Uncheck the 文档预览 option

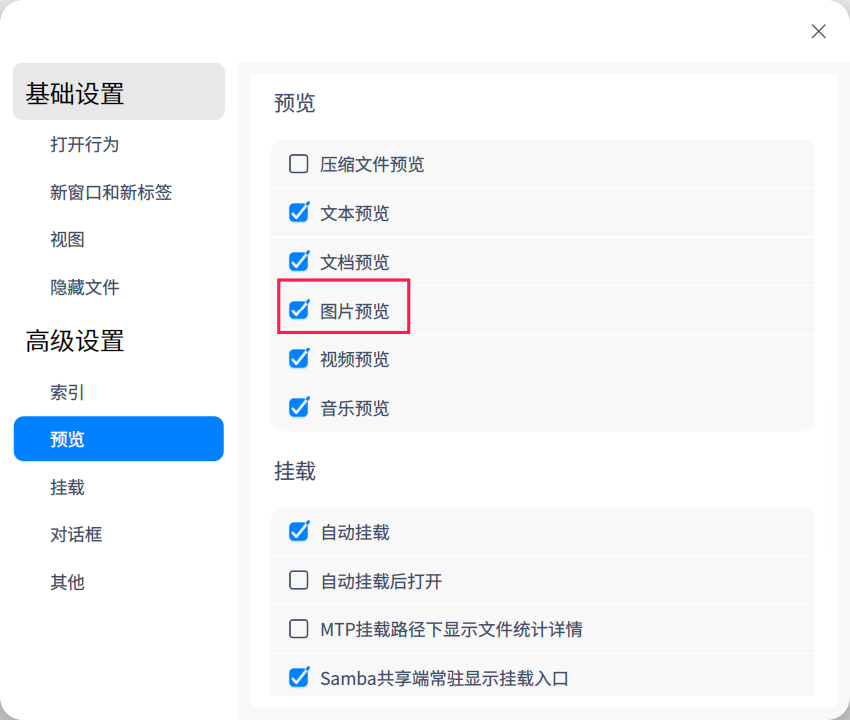pyautogui.click(x=298, y=261)
